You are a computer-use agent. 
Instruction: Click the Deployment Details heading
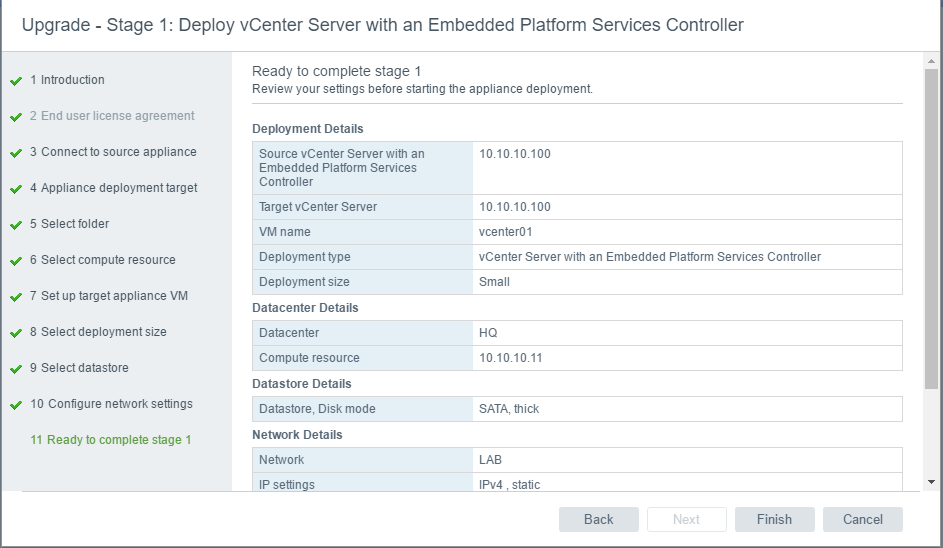pos(307,129)
